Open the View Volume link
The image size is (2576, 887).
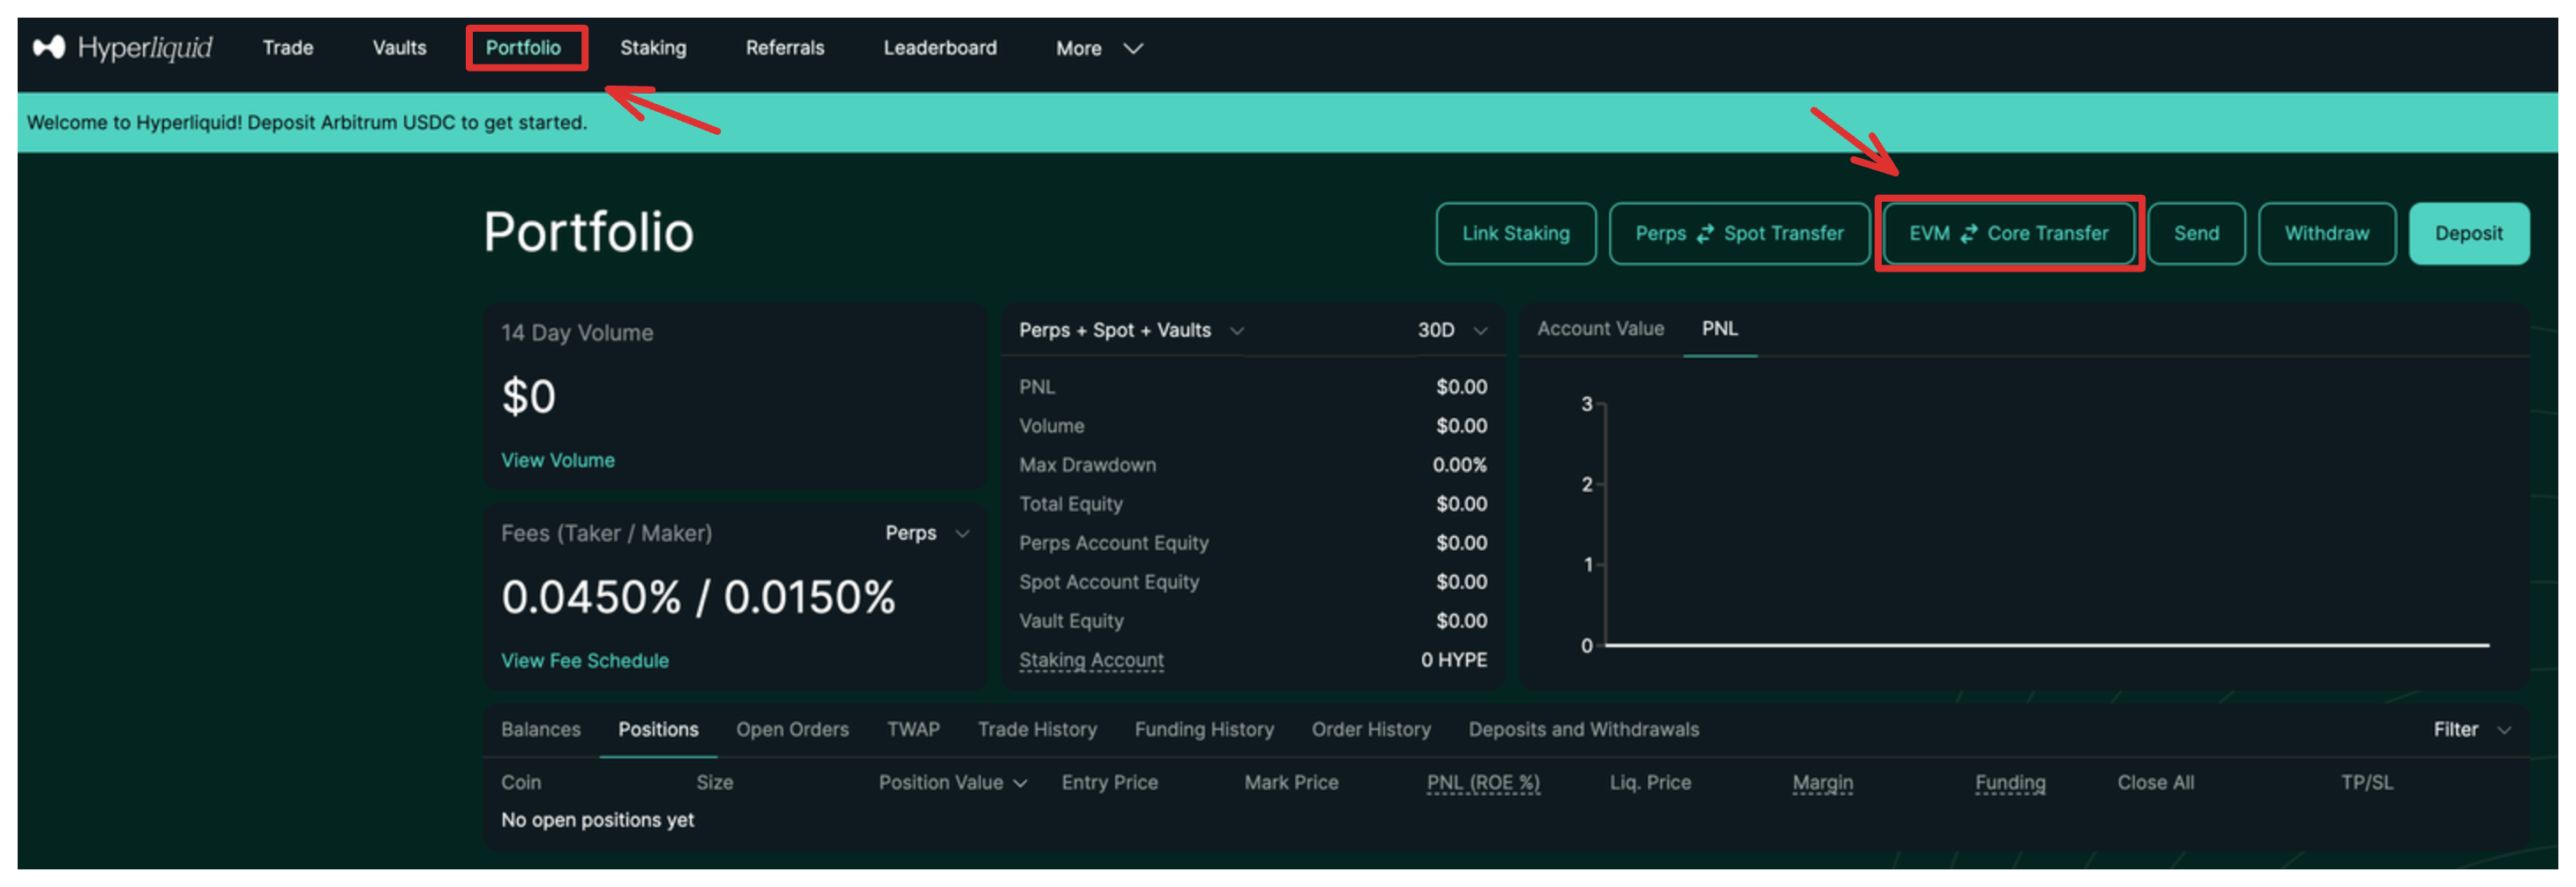[x=557, y=460]
